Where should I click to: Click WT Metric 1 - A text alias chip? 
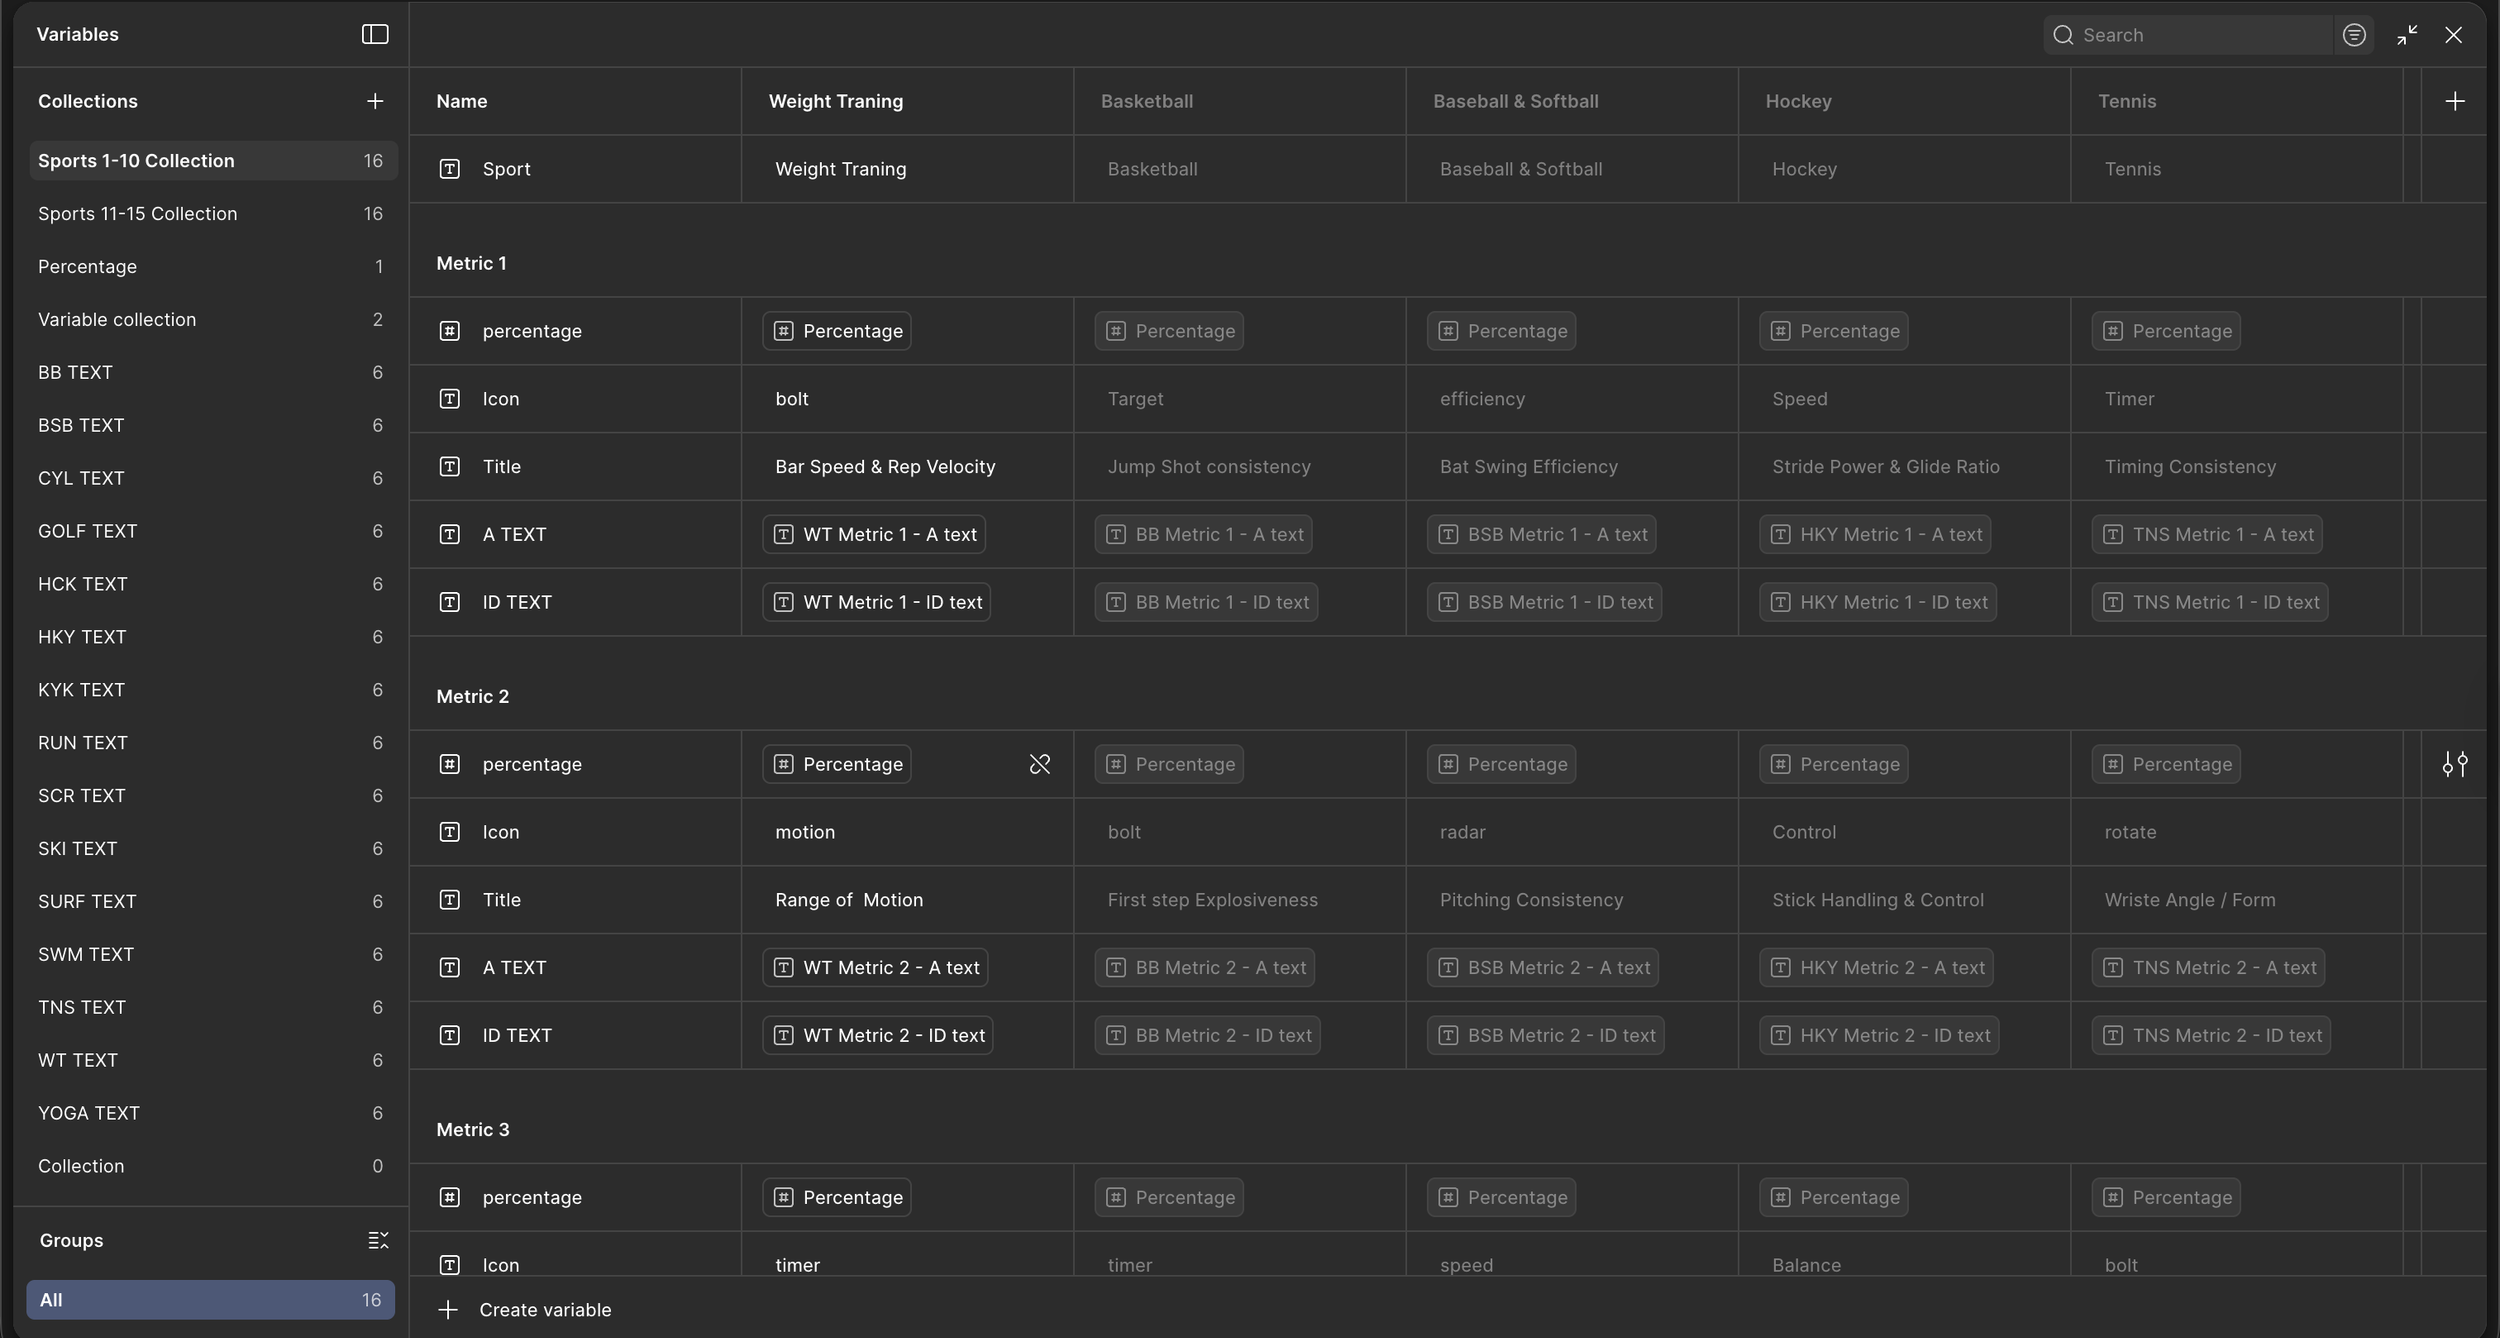coord(874,534)
